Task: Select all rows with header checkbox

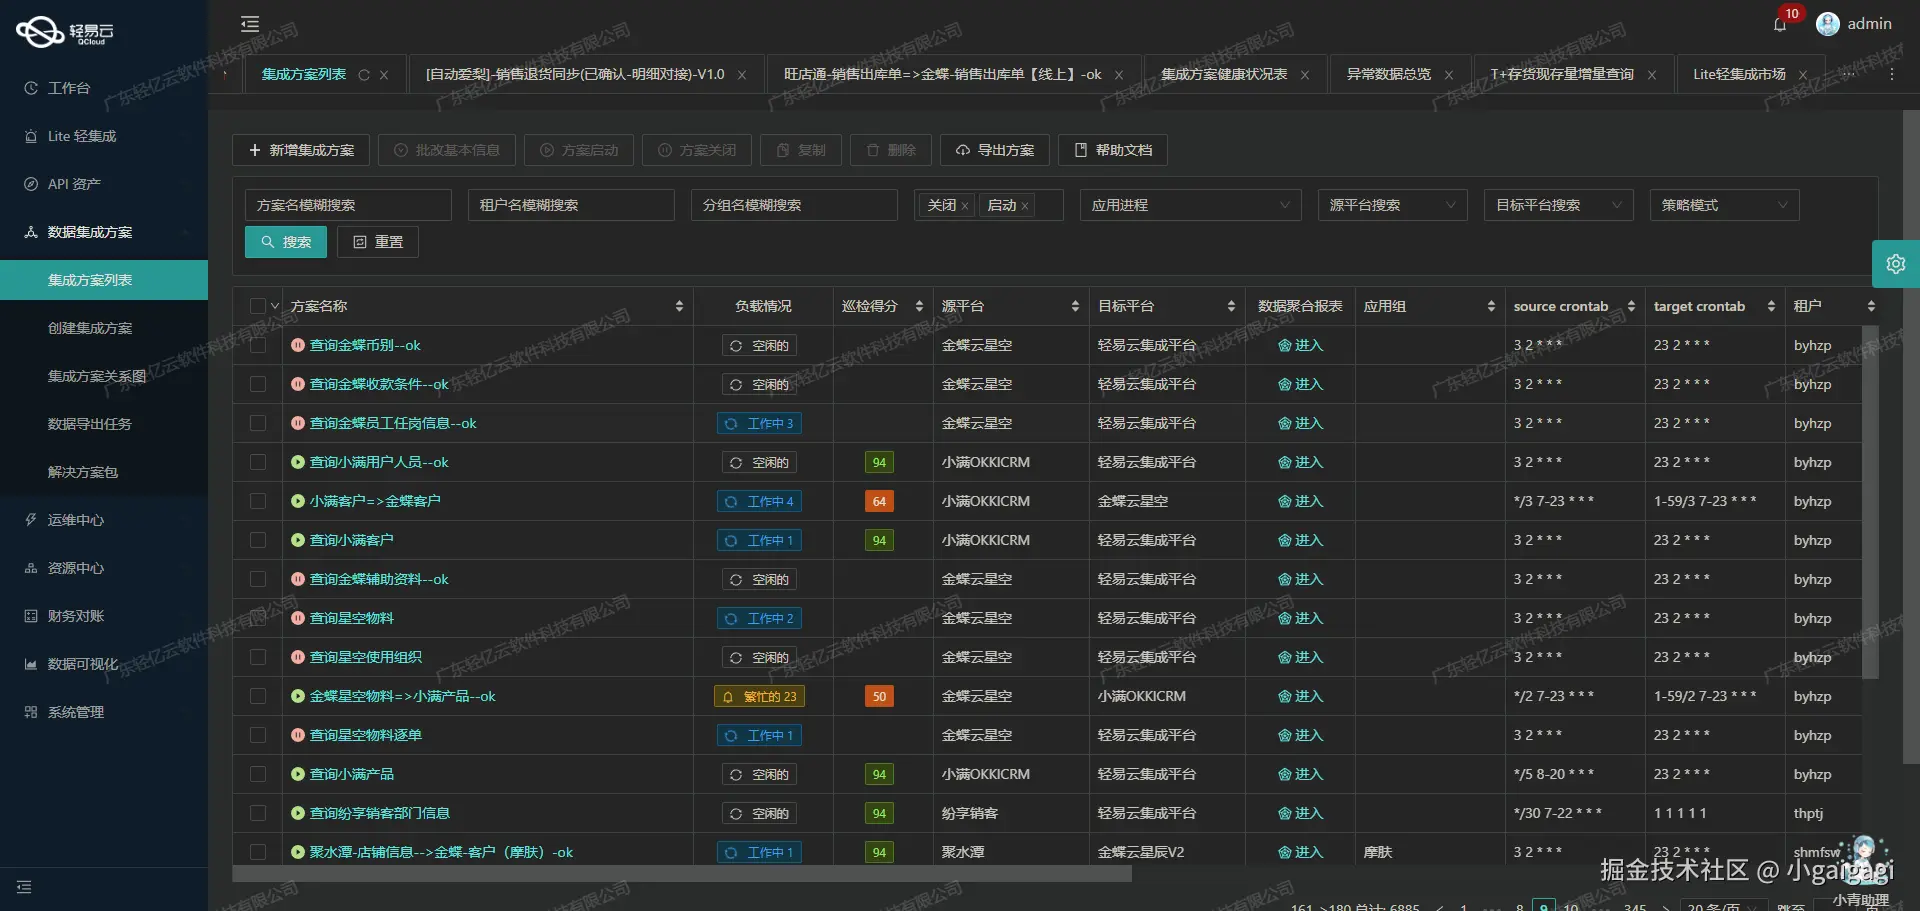Action: [257, 306]
